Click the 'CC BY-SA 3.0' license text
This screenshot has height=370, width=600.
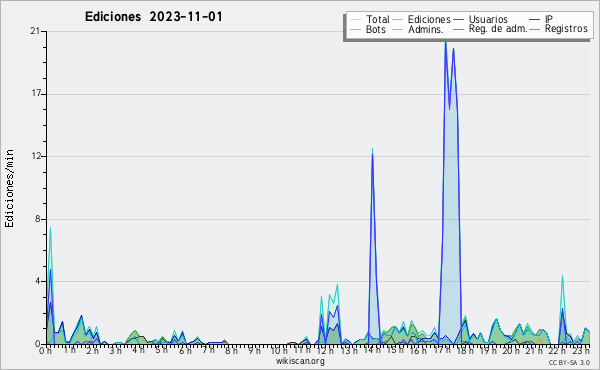[x=569, y=362]
